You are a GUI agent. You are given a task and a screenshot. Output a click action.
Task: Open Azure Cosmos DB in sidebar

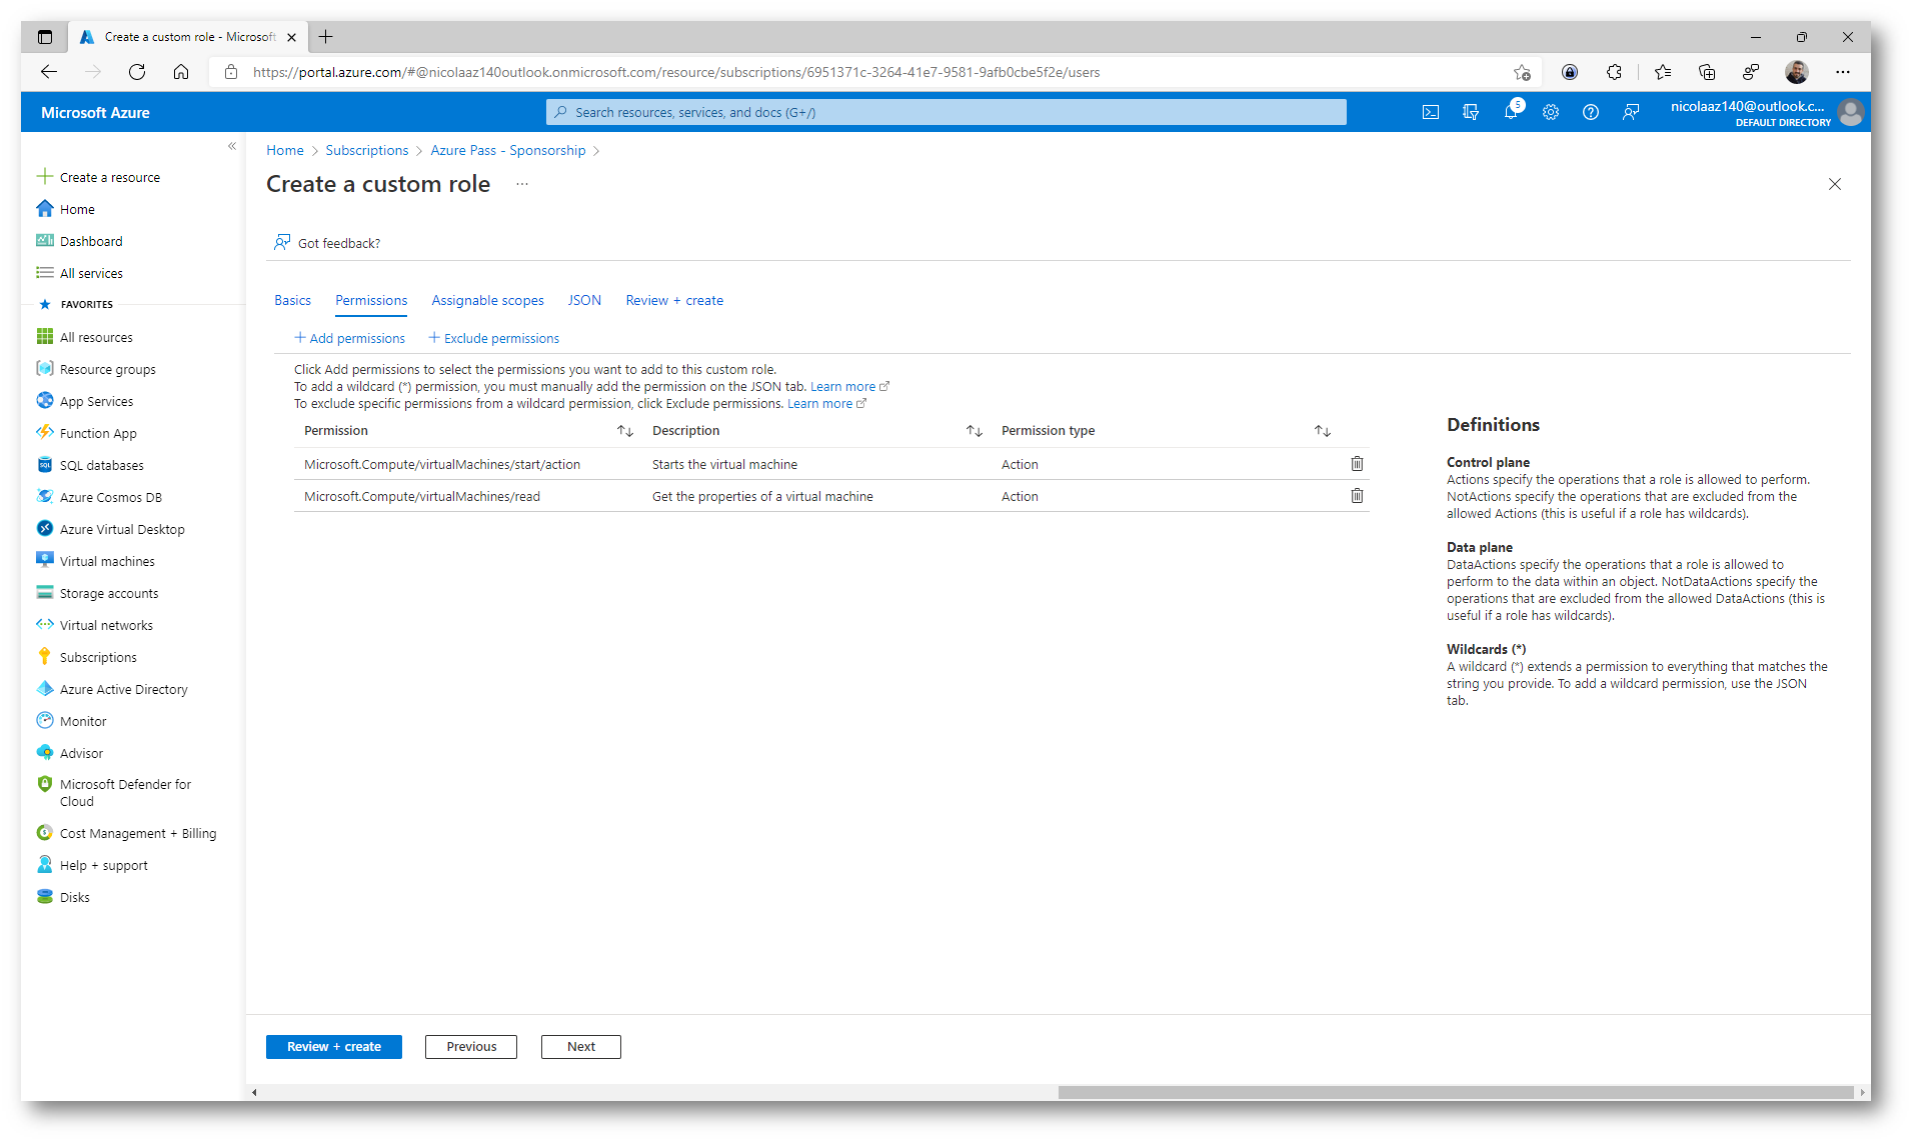[99, 497]
